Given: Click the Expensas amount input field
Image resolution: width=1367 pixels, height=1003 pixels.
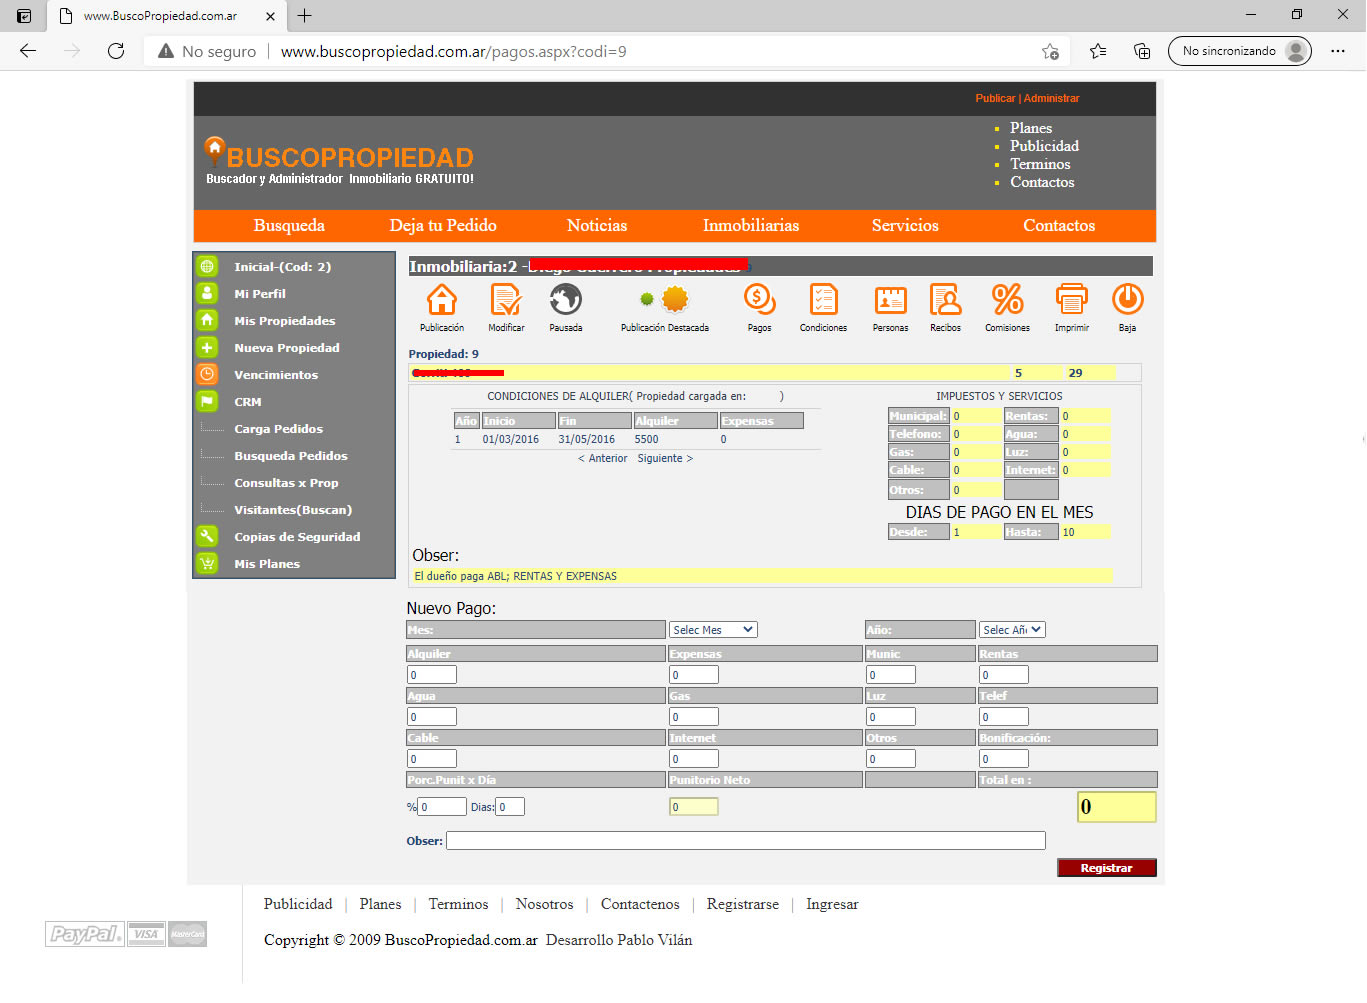Looking at the screenshot, I should click(694, 675).
